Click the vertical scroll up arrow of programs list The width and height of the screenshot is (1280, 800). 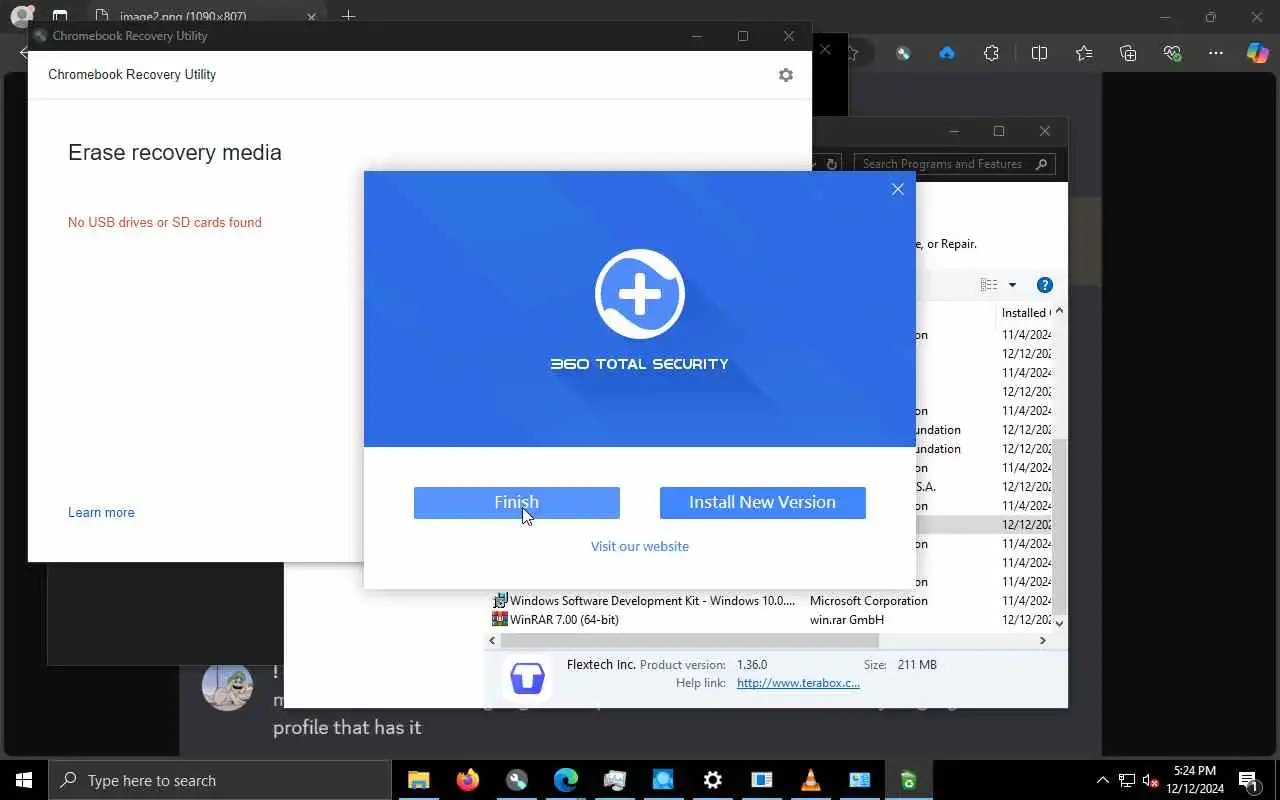(1059, 311)
